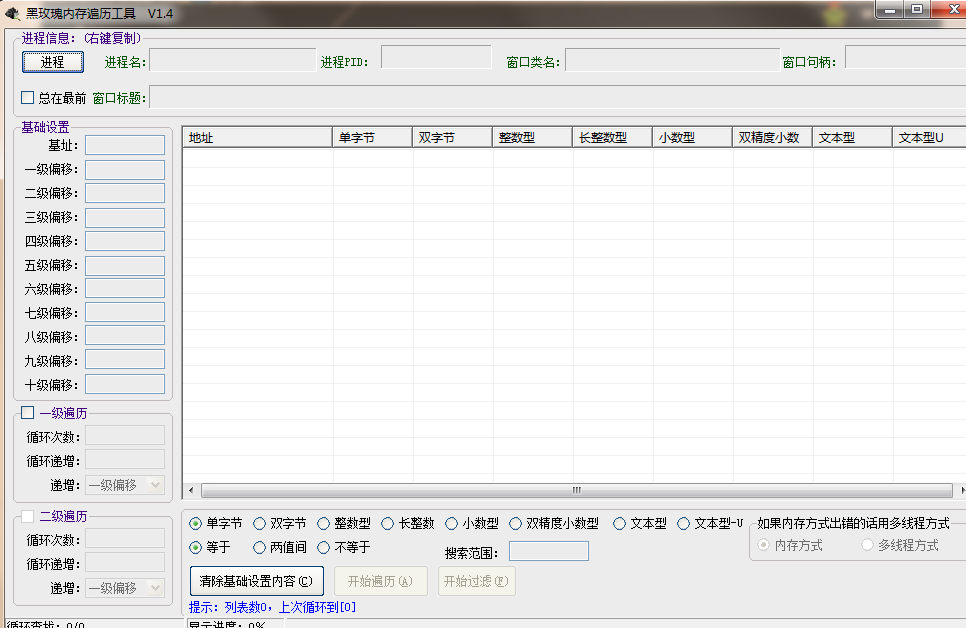
Task: Maximize the window
Action: click(917, 10)
